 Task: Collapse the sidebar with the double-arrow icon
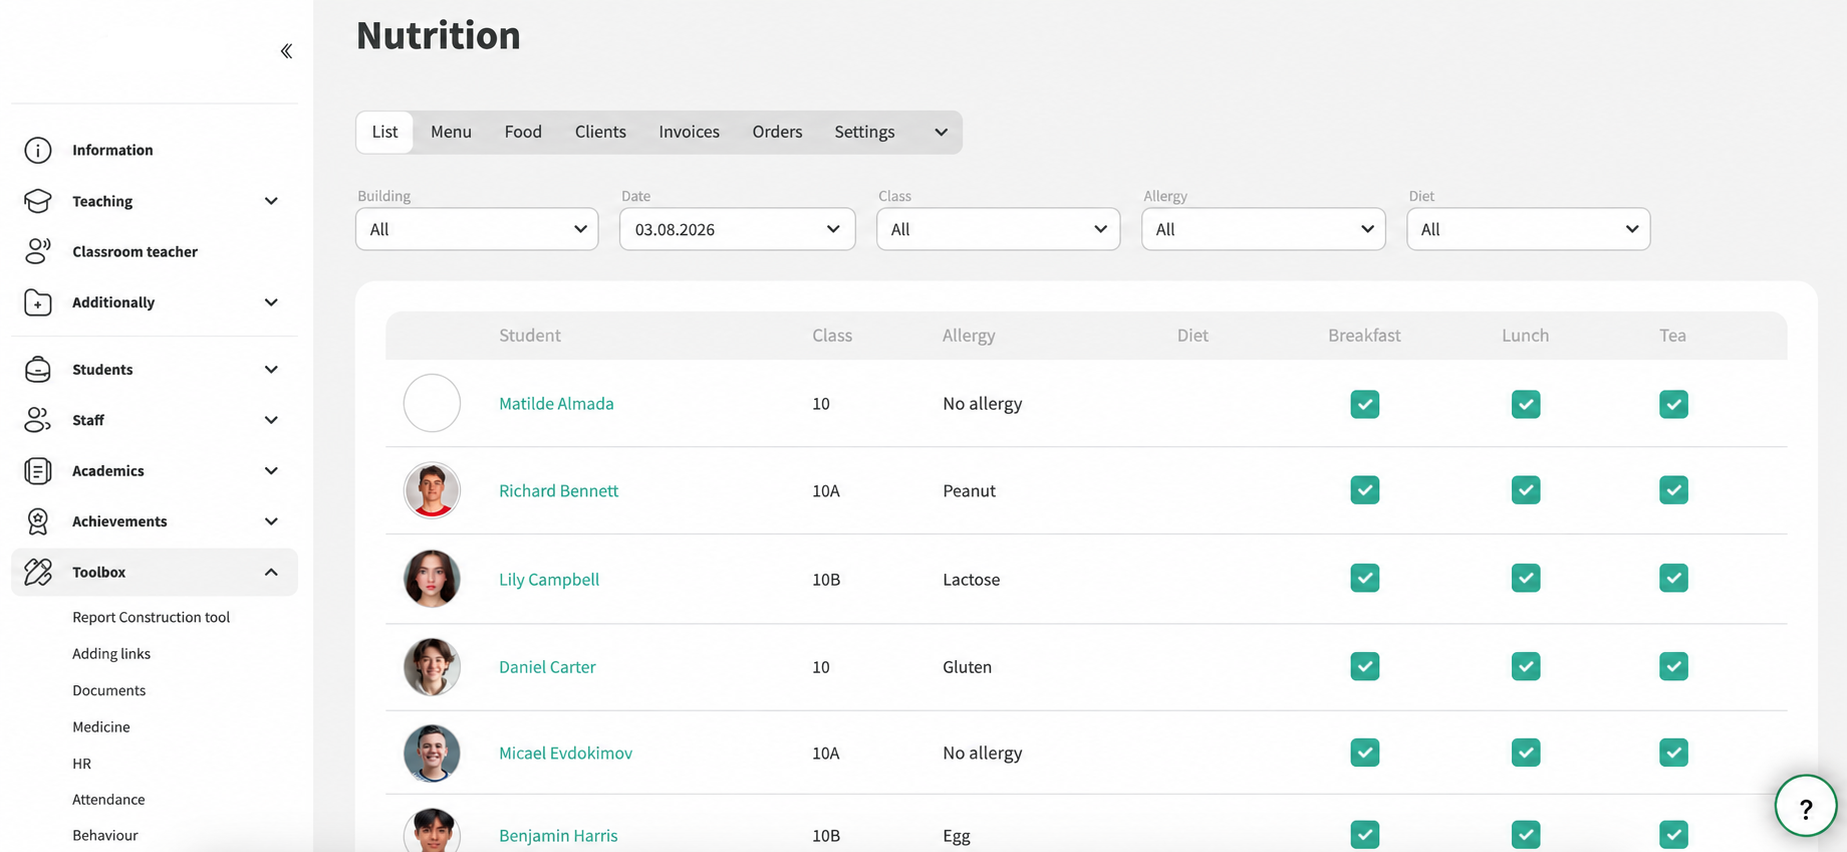point(286,51)
